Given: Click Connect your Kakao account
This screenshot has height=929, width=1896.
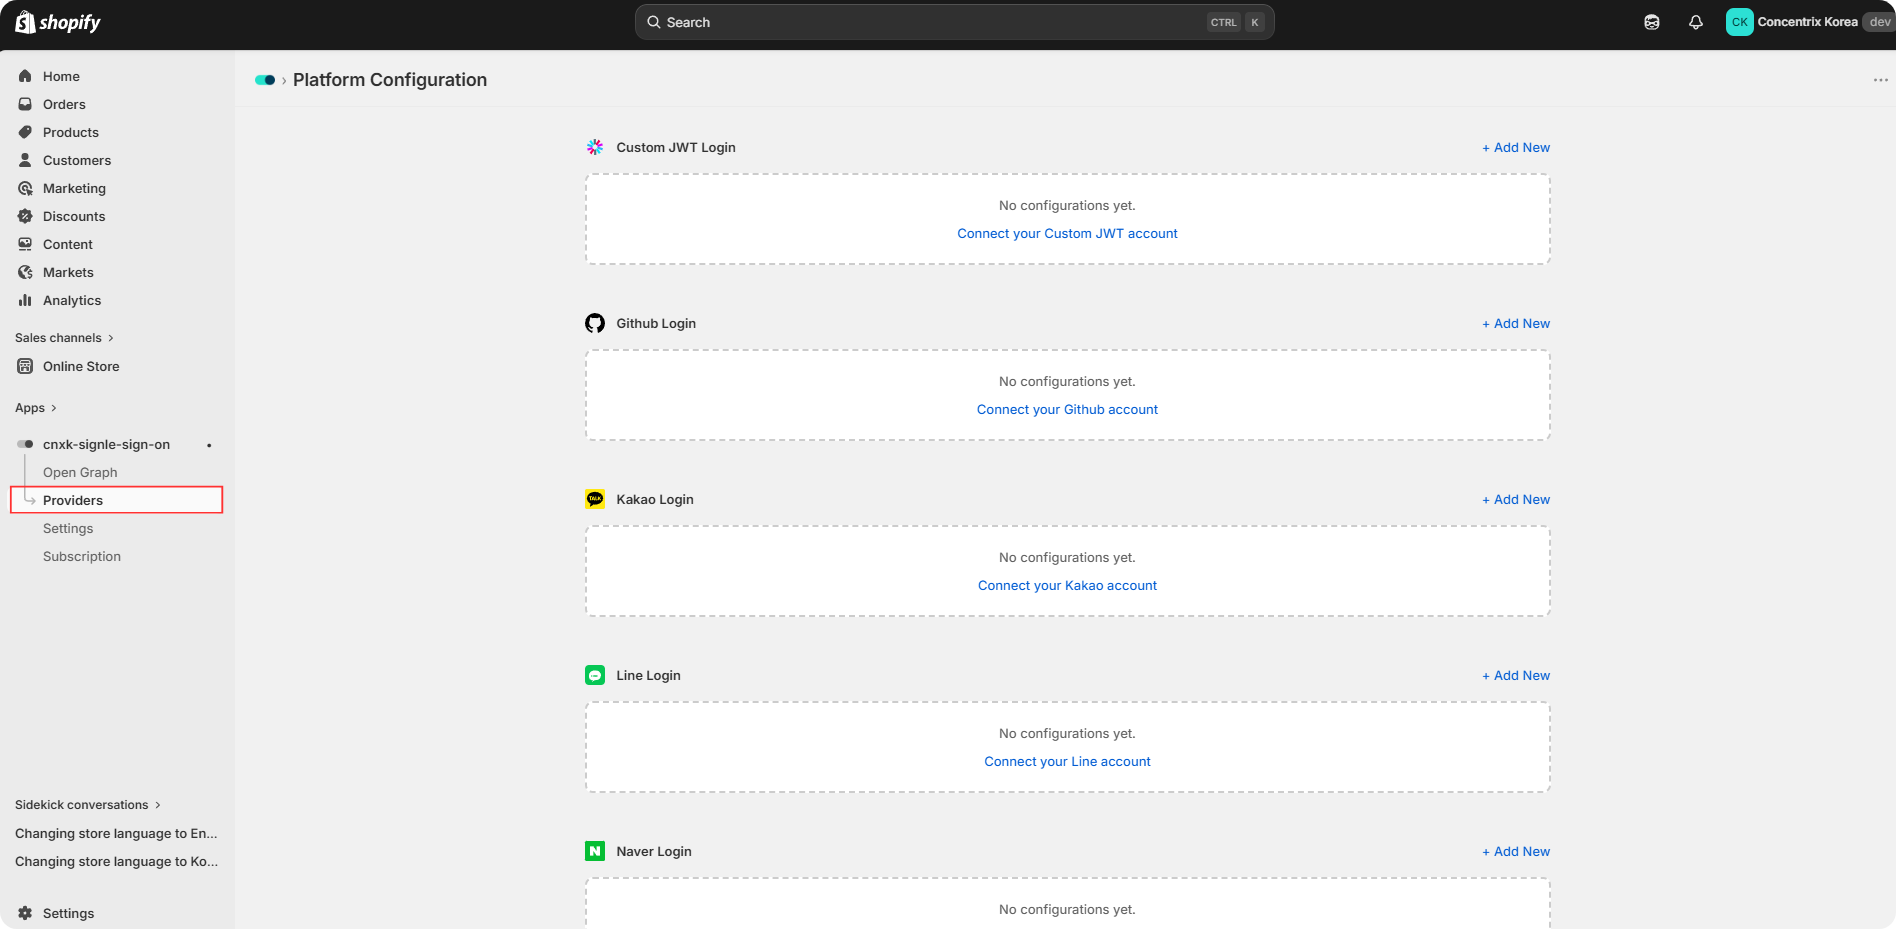Looking at the screenshot, I should click(x=1067, y=585).
